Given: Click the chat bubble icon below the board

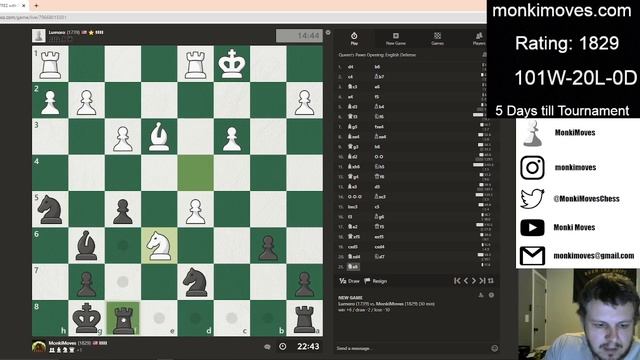Looking at the screenshot, I should coord(267,347).
